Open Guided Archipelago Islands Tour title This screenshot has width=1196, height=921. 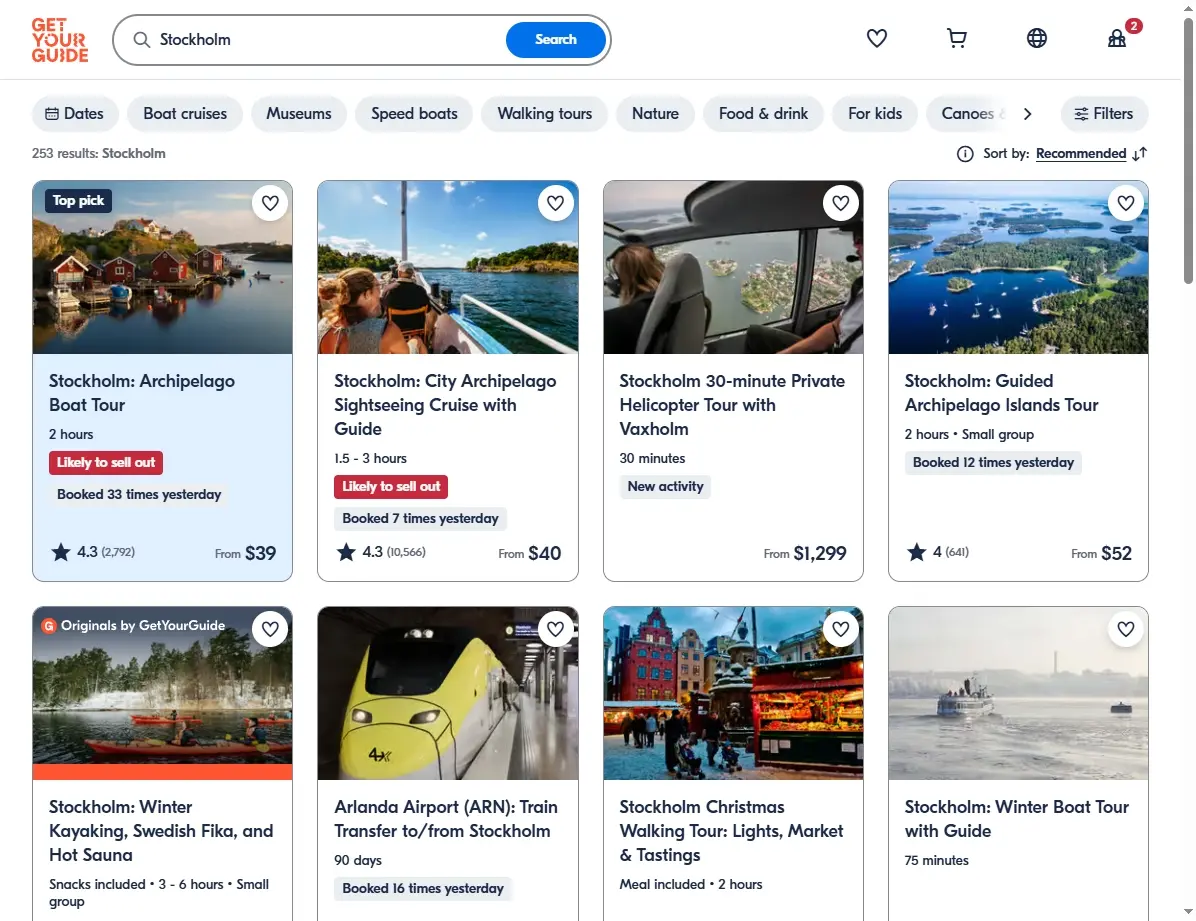tap(1001, 393)
